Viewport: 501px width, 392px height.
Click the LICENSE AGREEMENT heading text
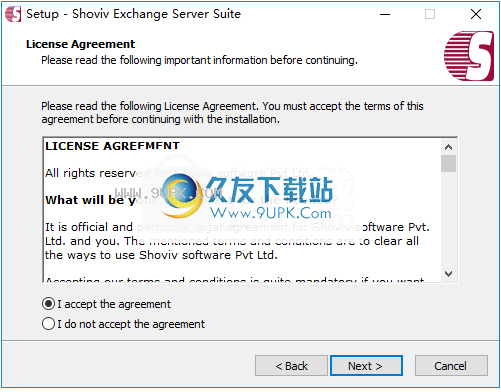coord(112,146)
